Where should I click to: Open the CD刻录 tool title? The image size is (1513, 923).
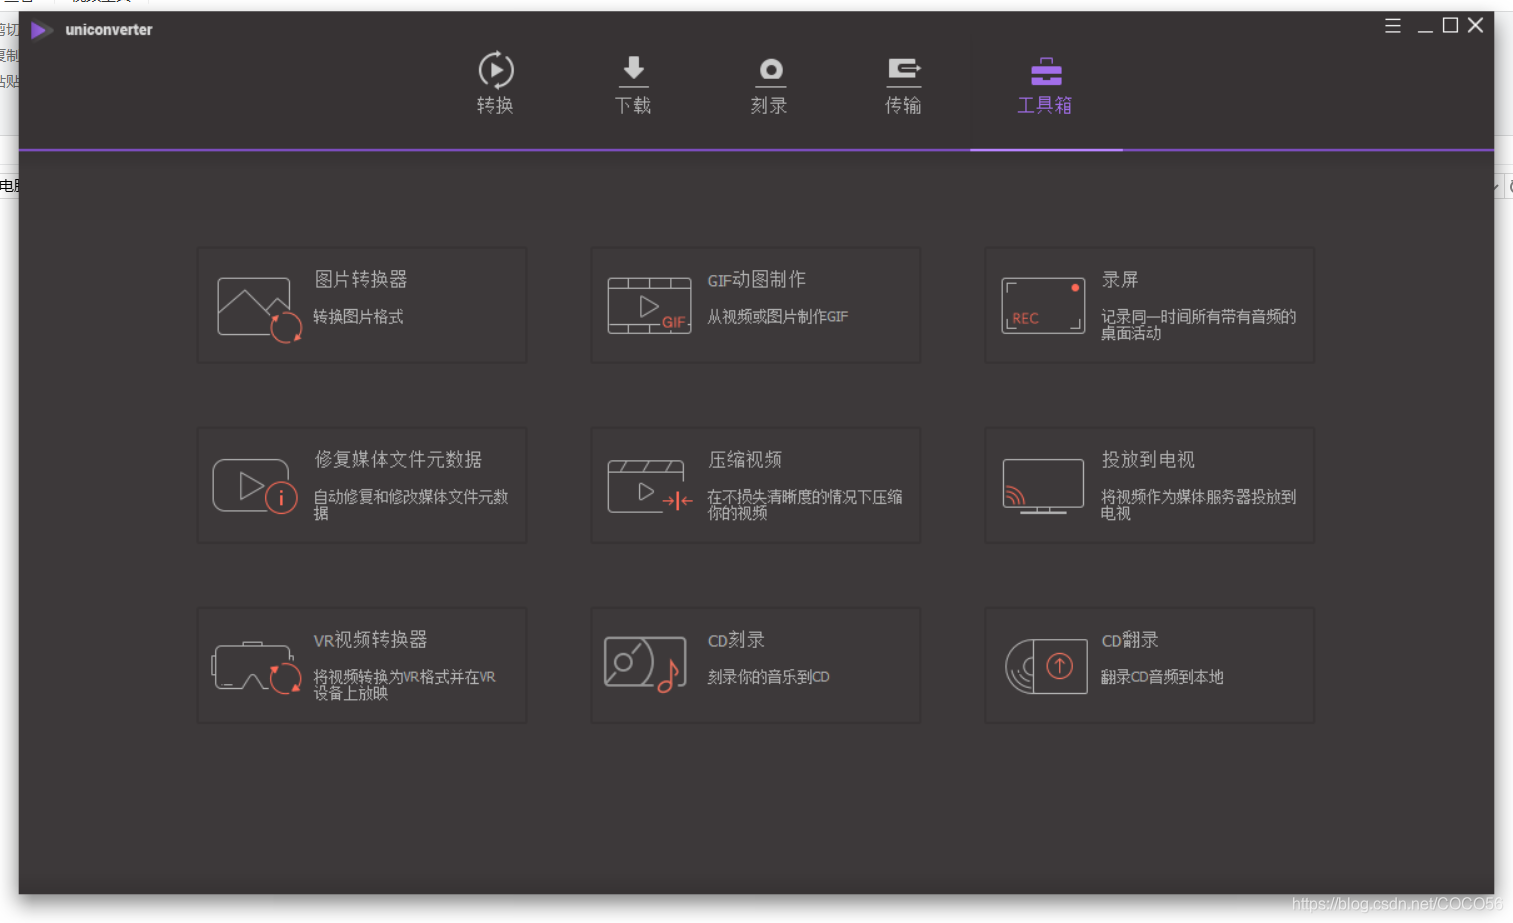[x=736, y=640]
